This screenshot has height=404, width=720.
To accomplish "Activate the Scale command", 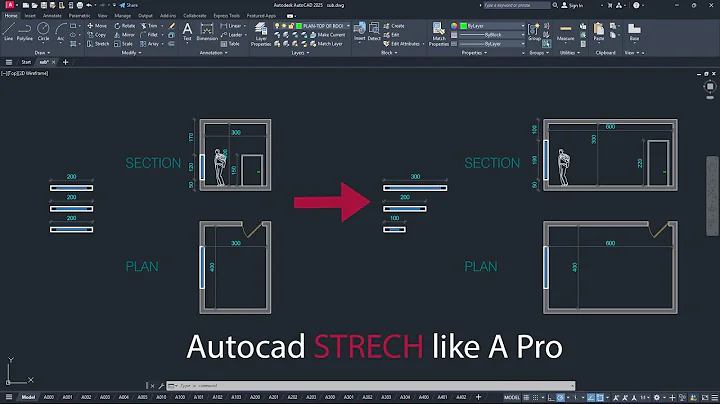I will pos(124,44).
